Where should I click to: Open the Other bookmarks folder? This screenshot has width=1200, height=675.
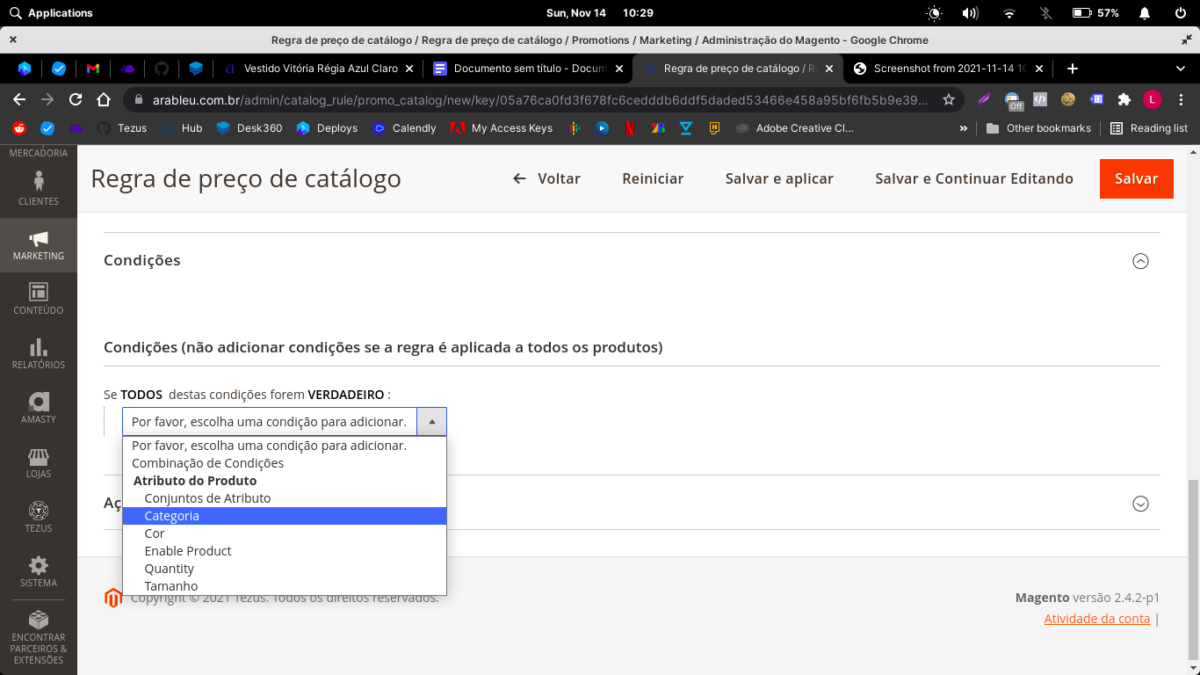click(x=1038, y=128)
